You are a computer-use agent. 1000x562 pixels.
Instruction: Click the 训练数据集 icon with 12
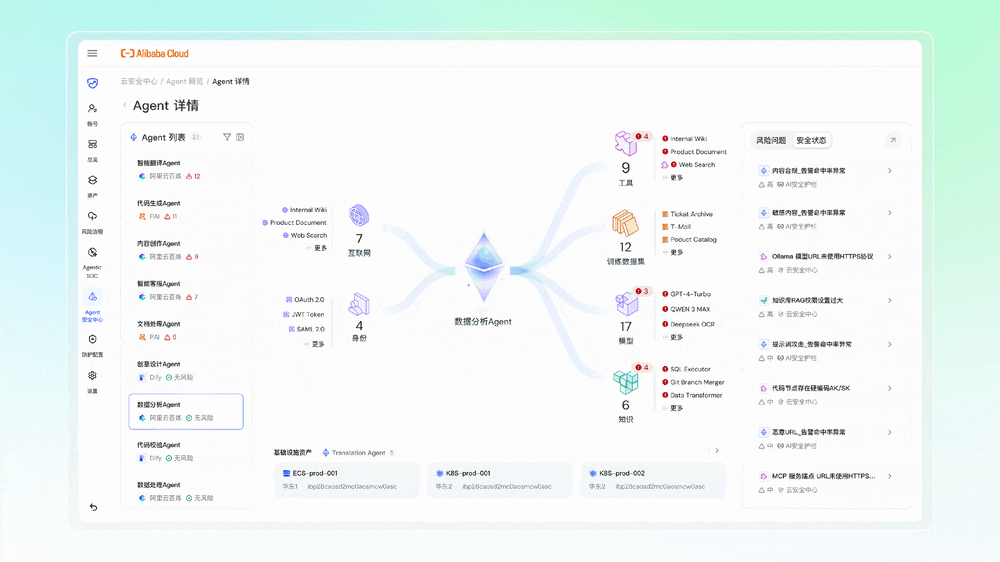(626, 224)
